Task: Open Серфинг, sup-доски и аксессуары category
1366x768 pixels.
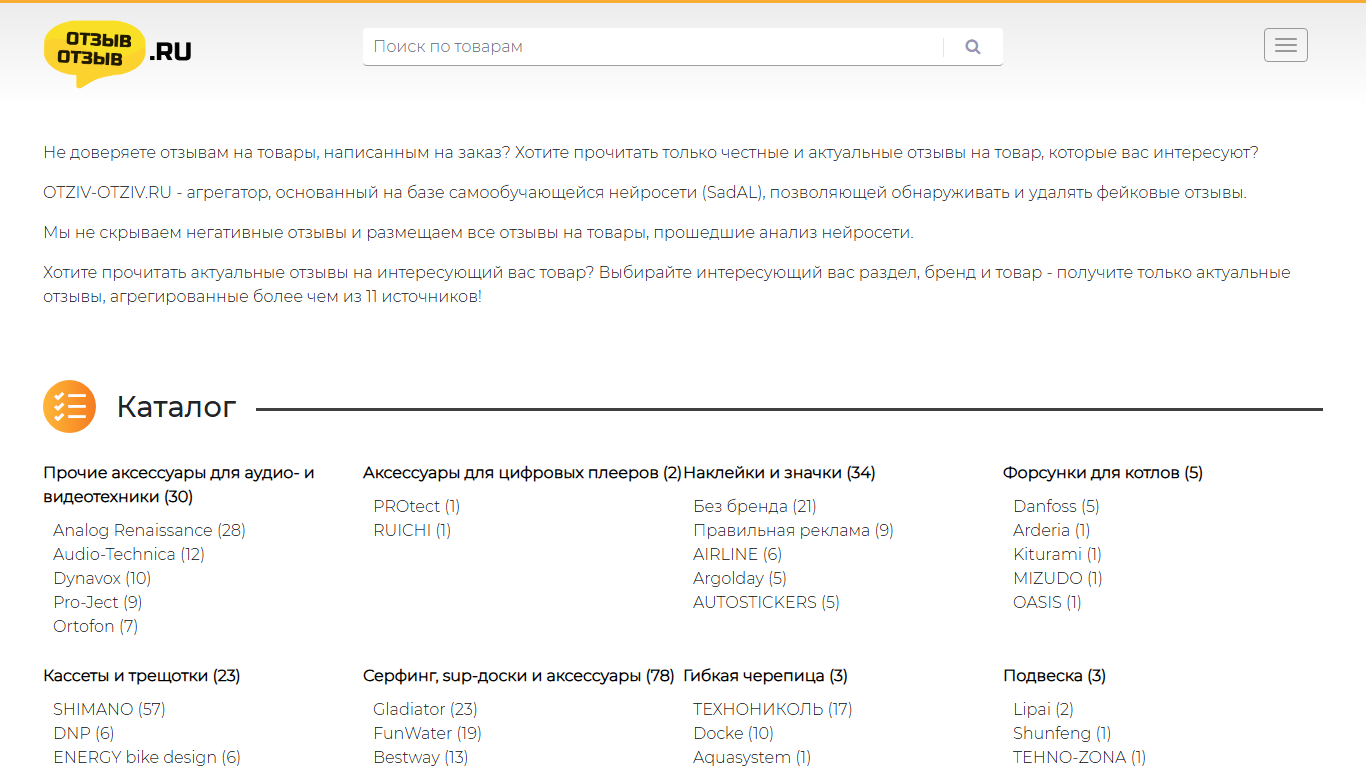Action: pos(519,676)
